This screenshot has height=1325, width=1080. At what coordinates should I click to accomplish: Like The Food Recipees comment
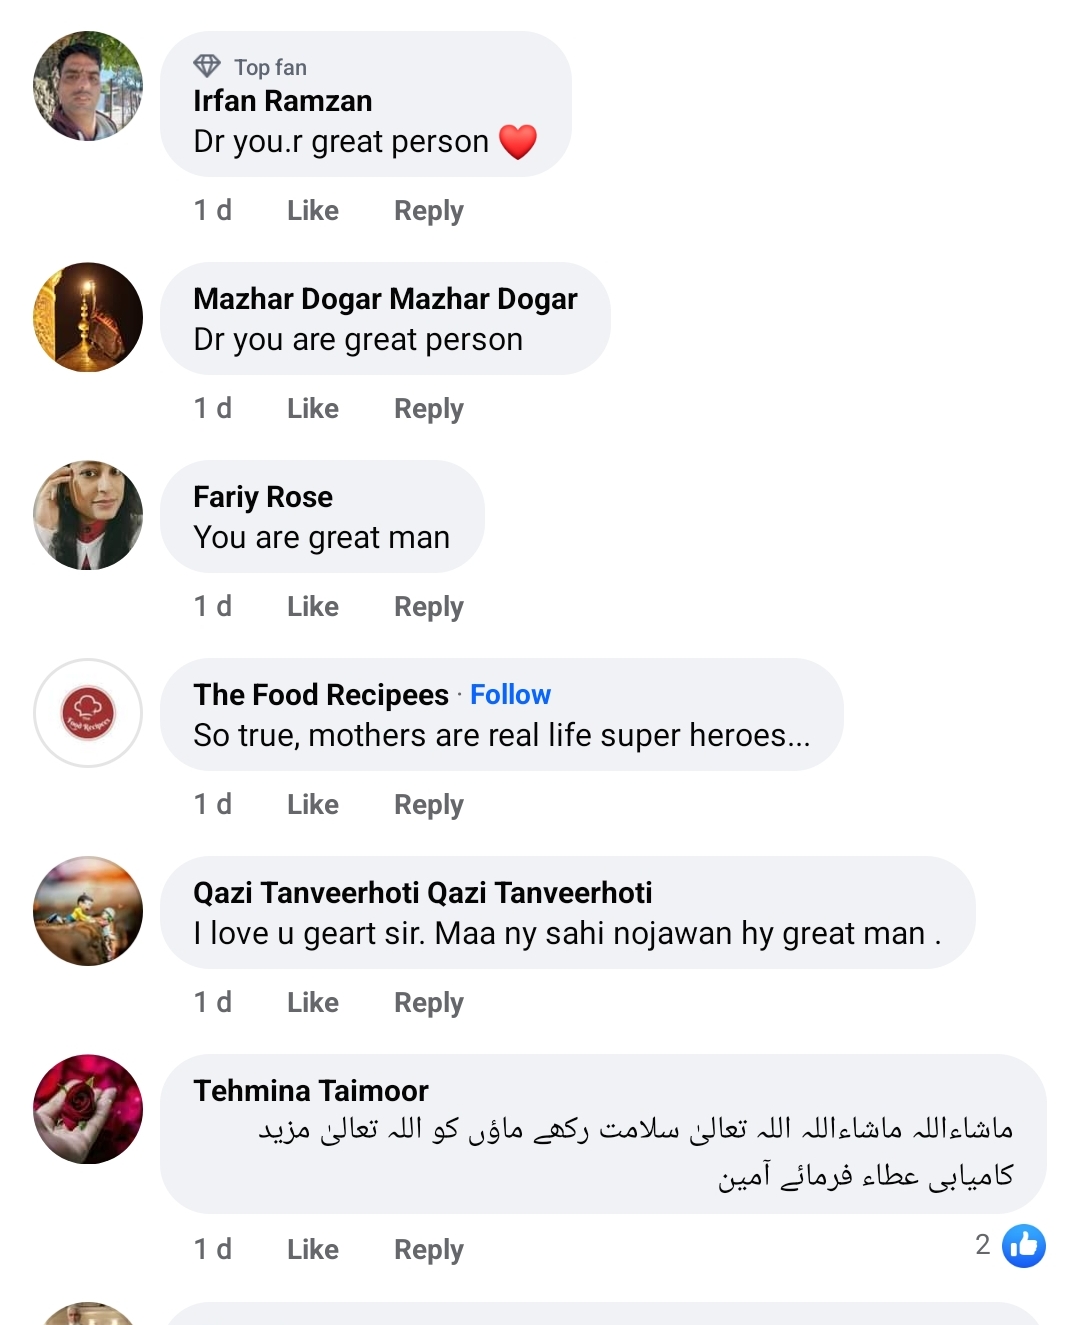point(312,804)
